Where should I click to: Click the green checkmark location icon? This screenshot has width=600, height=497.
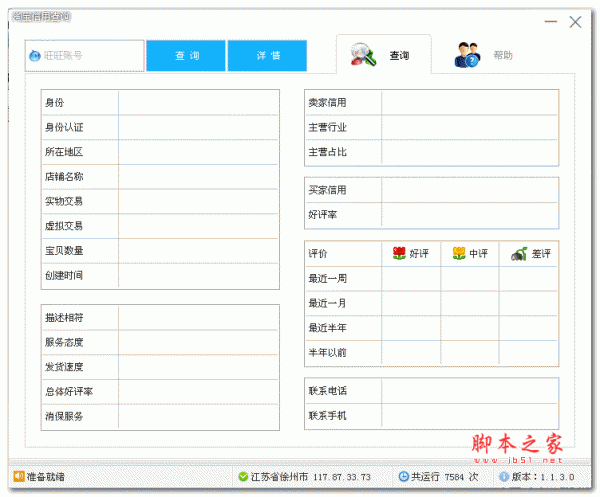coord(243,477)
